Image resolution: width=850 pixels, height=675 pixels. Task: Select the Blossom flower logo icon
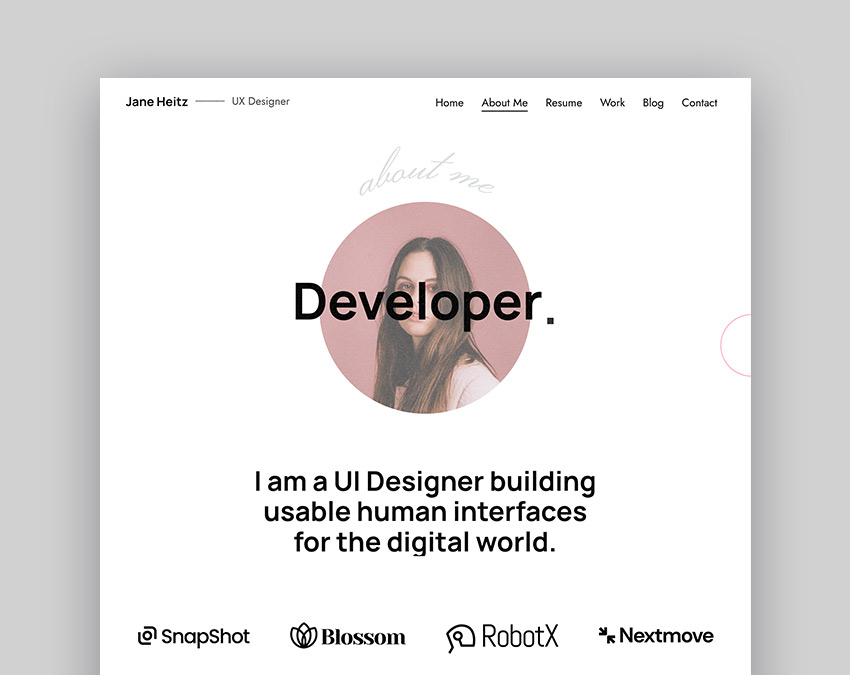[303, 636]
